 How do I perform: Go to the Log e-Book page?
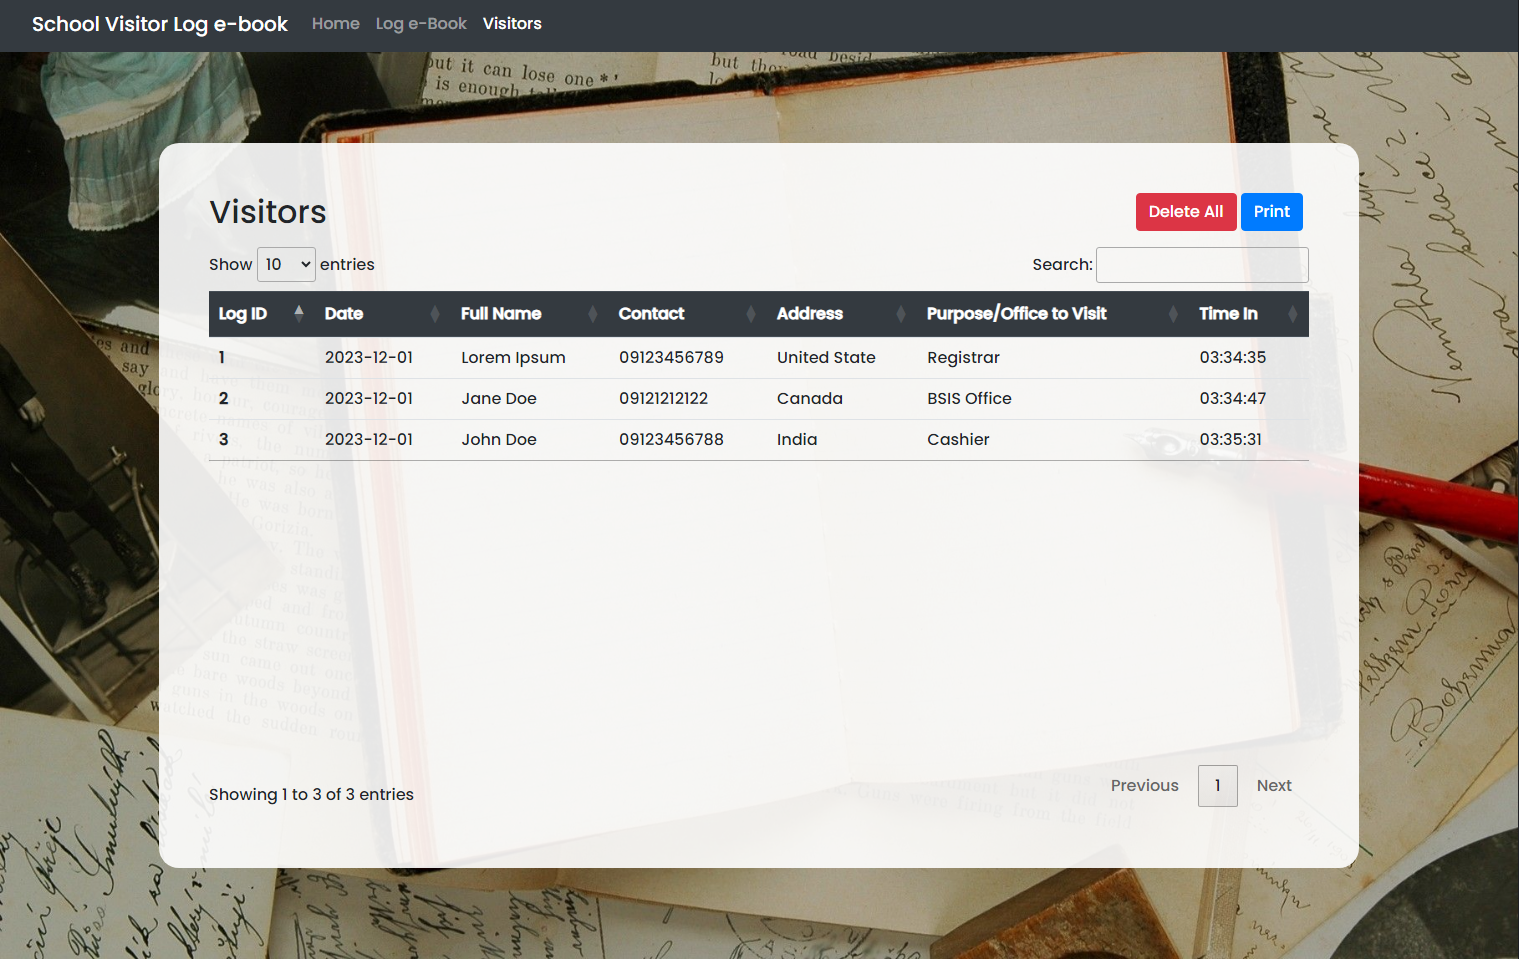[421, 24]
